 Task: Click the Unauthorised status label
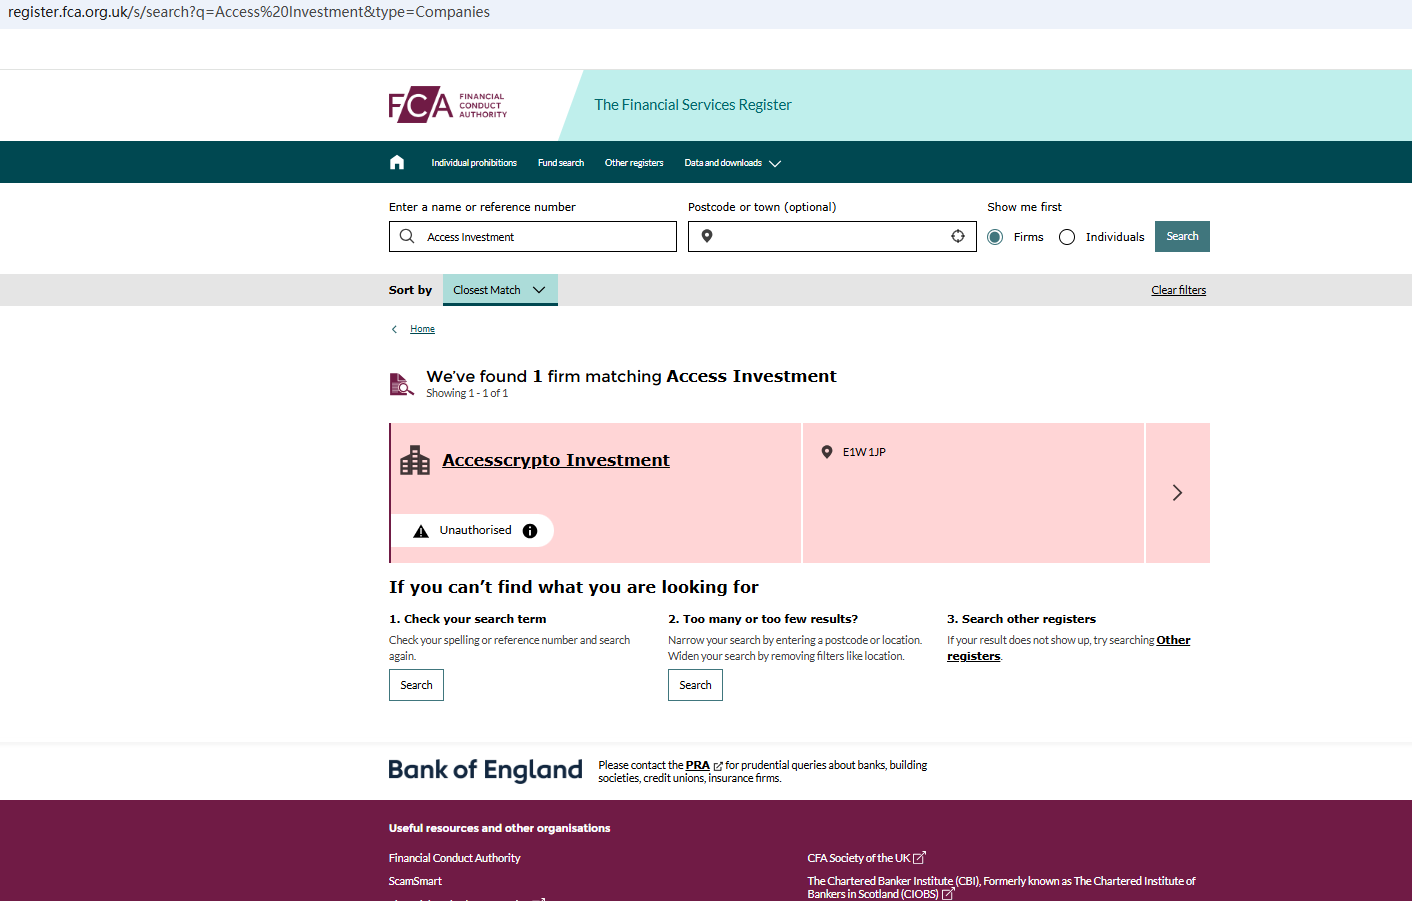click(x=475, y=530)
